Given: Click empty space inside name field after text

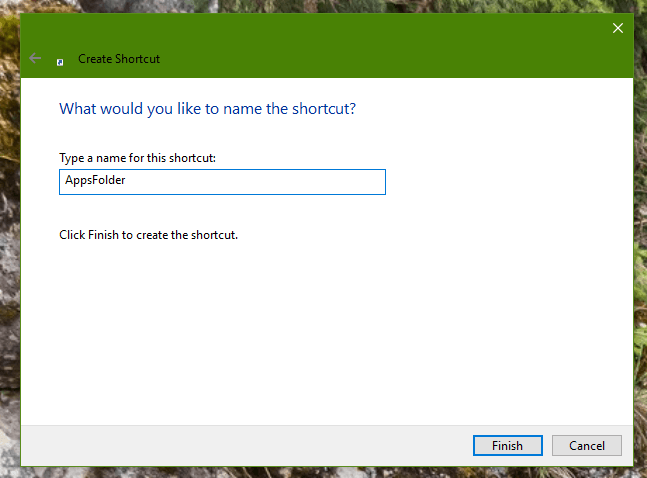Looking at the screenshot, I should coord(256,182).
